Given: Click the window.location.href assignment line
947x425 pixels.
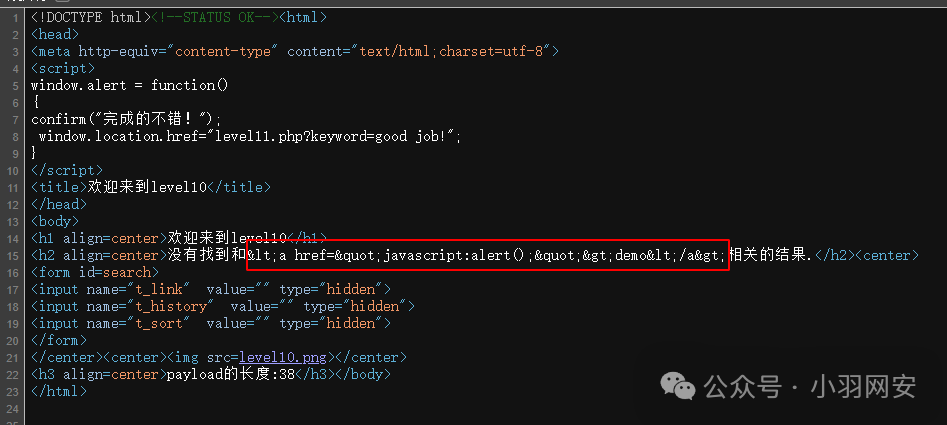Looking at the screenshot, I should click(x=250, y=136).
